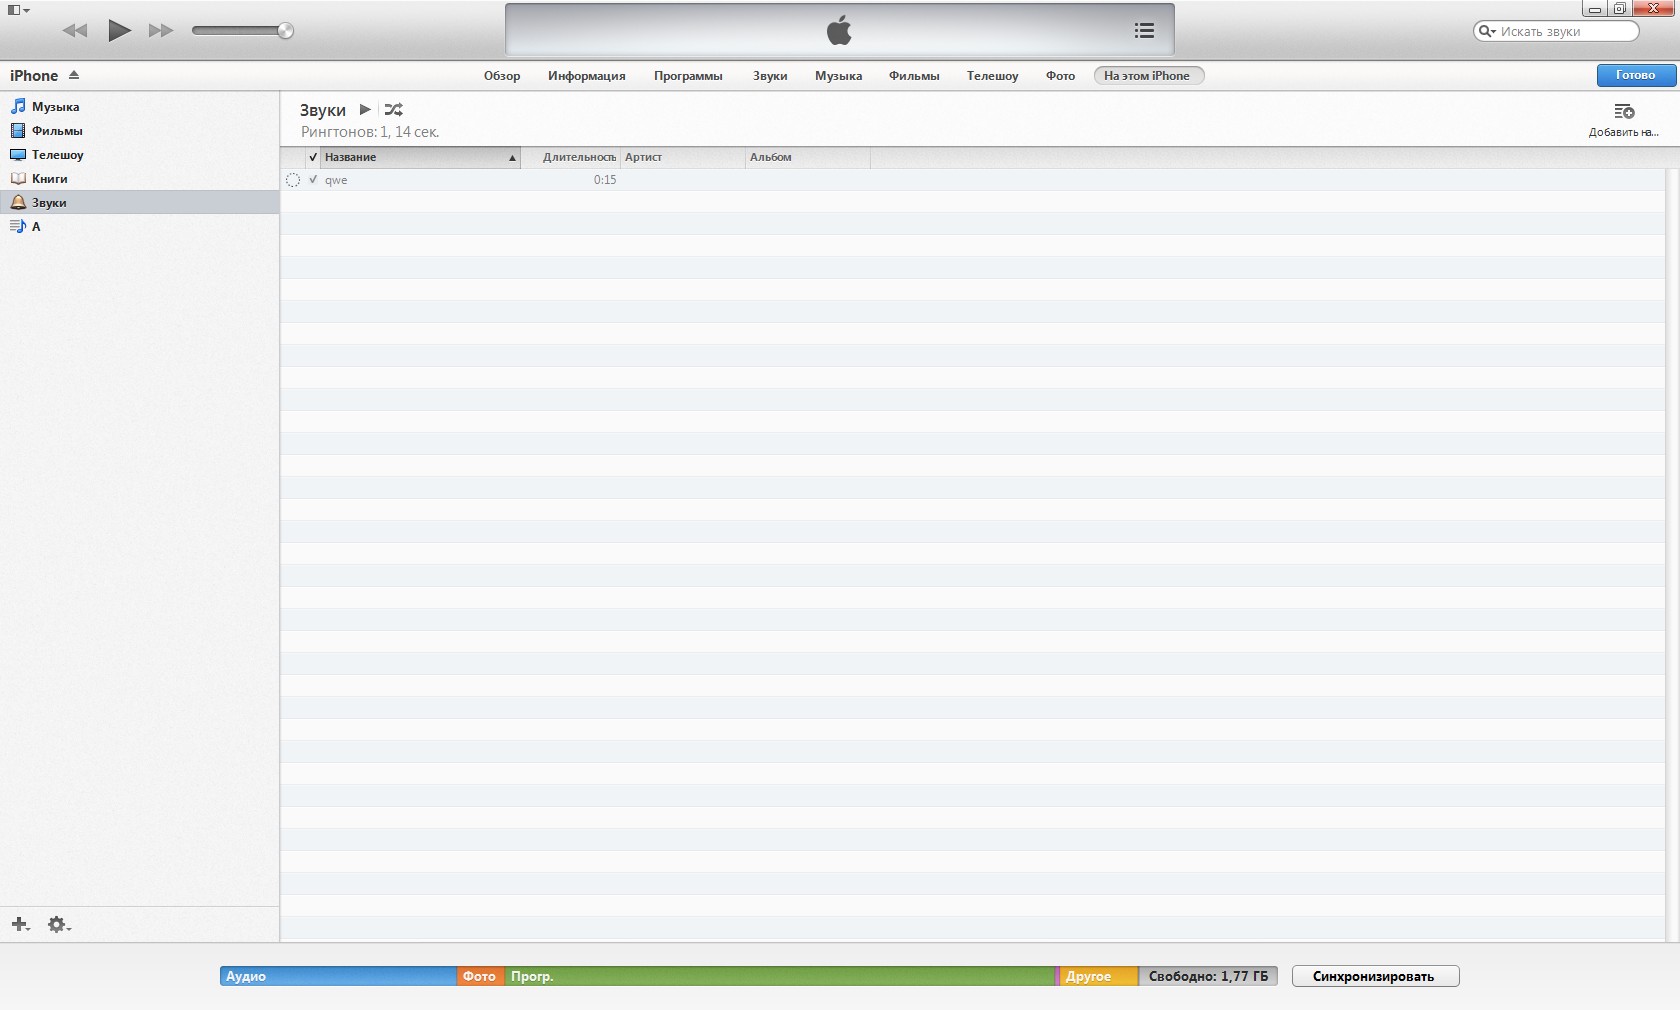Open the Фильмы tab in the top bar

click(914, 76)
